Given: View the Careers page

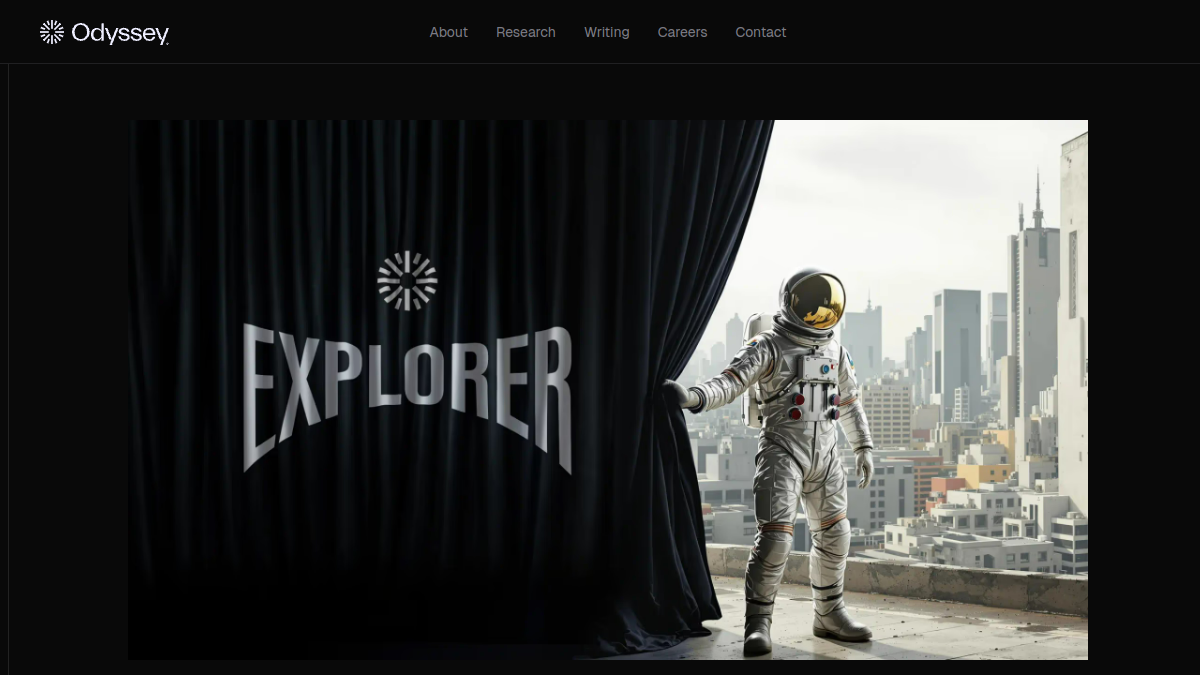Looking at the screenshot, I should (x=682, y=32).
